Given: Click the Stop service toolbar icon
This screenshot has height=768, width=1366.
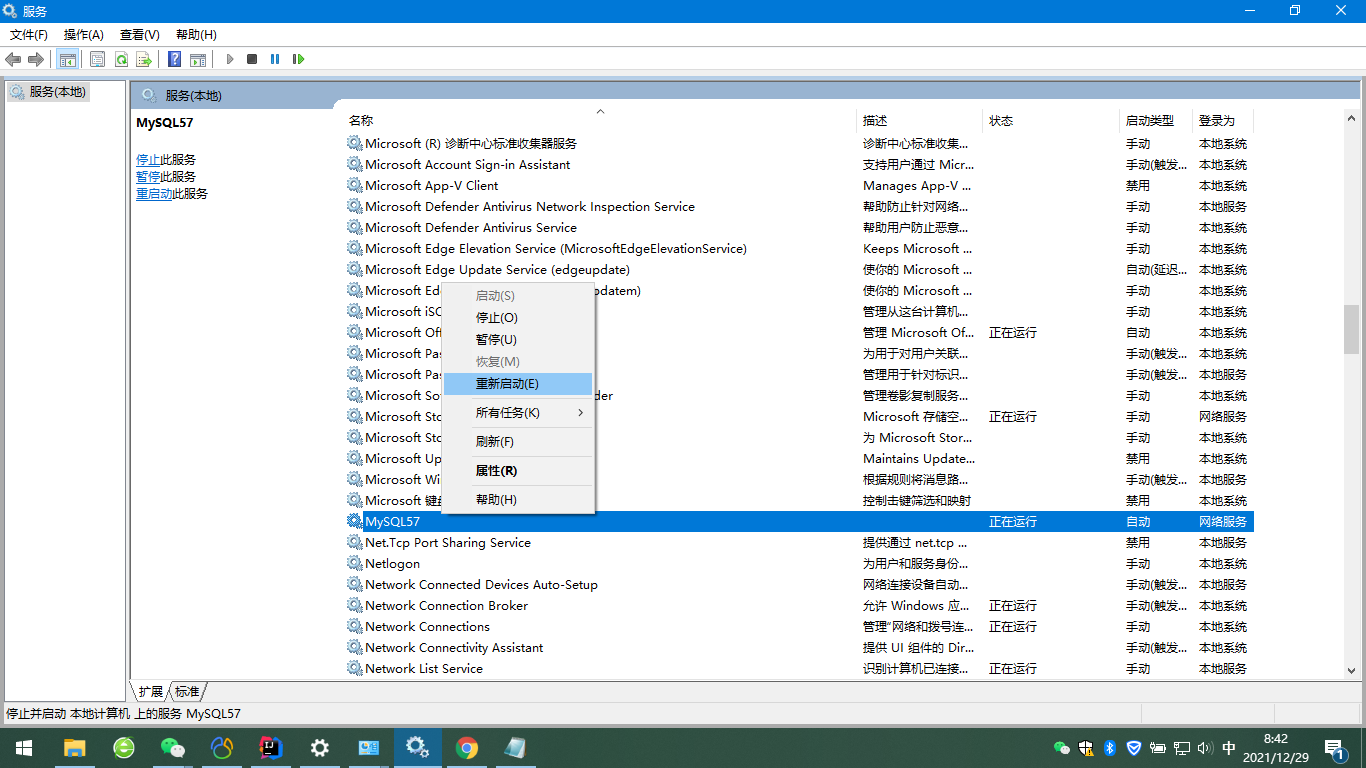Looking at the screenshot, I should pos(252,59).
